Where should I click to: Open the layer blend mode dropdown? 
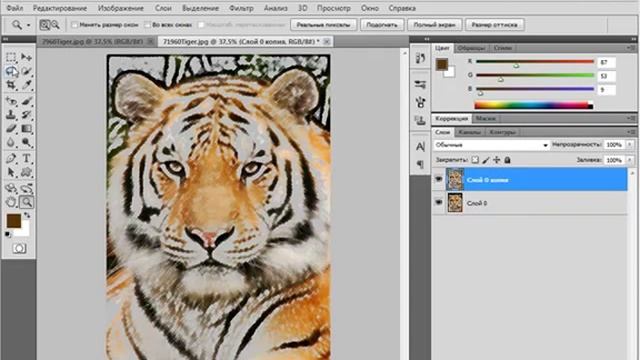tap(491, 145)
